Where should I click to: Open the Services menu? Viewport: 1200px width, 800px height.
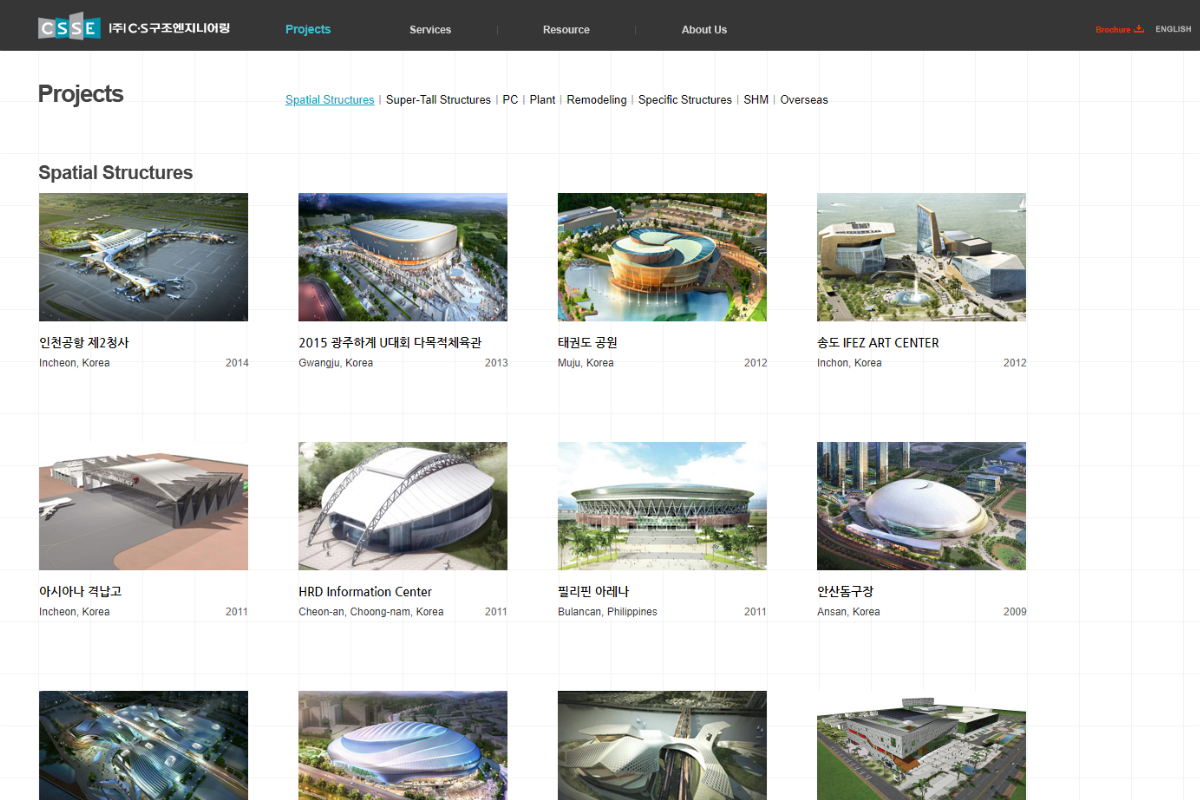click(430, 30)
